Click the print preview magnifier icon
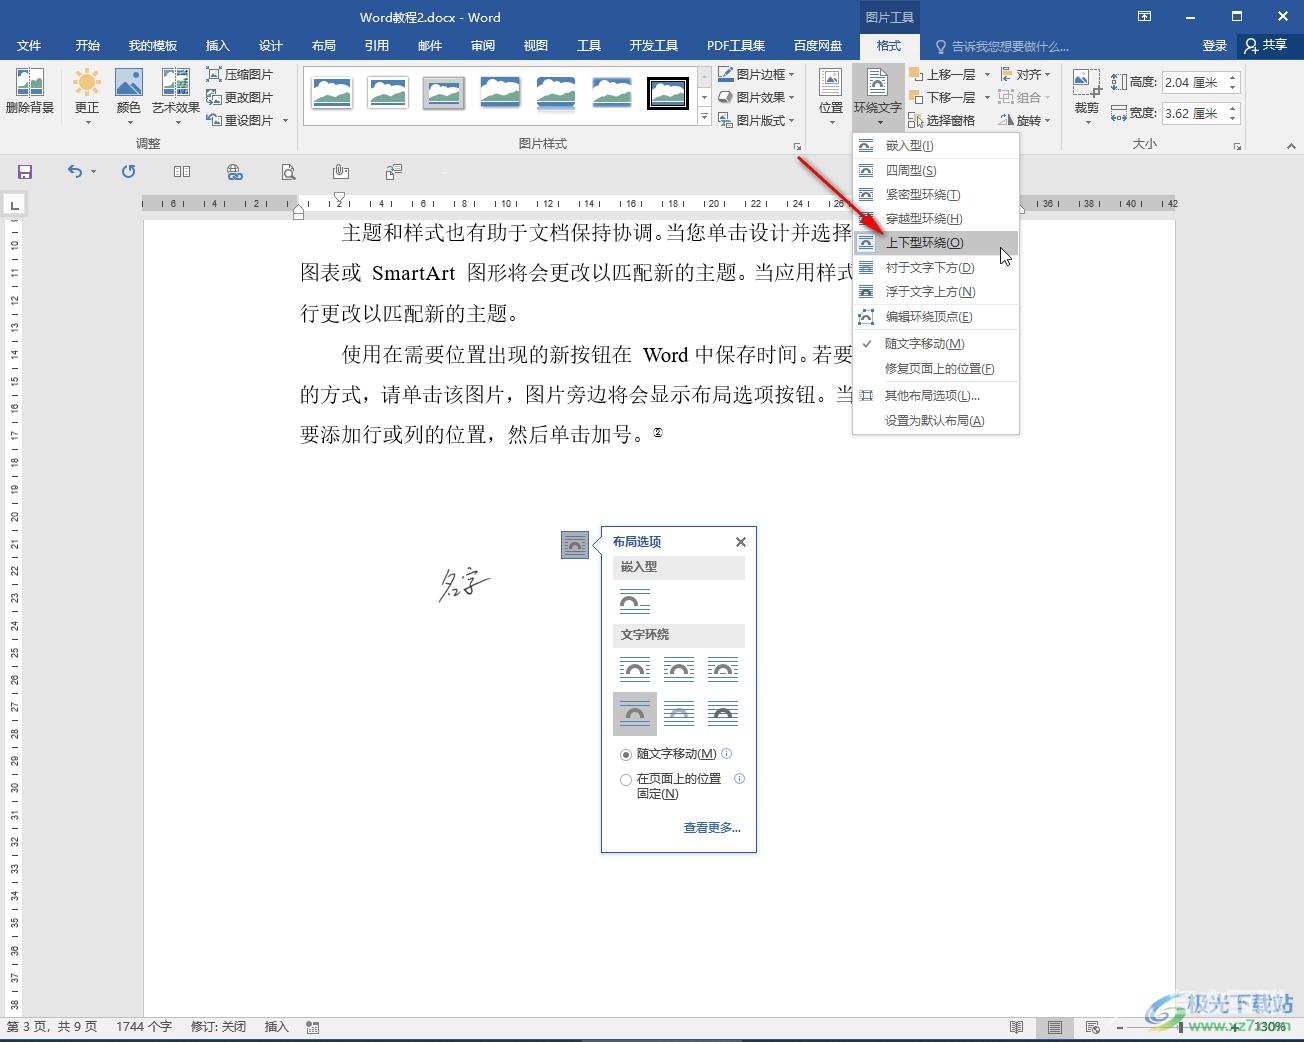 (x=288, y=172)
